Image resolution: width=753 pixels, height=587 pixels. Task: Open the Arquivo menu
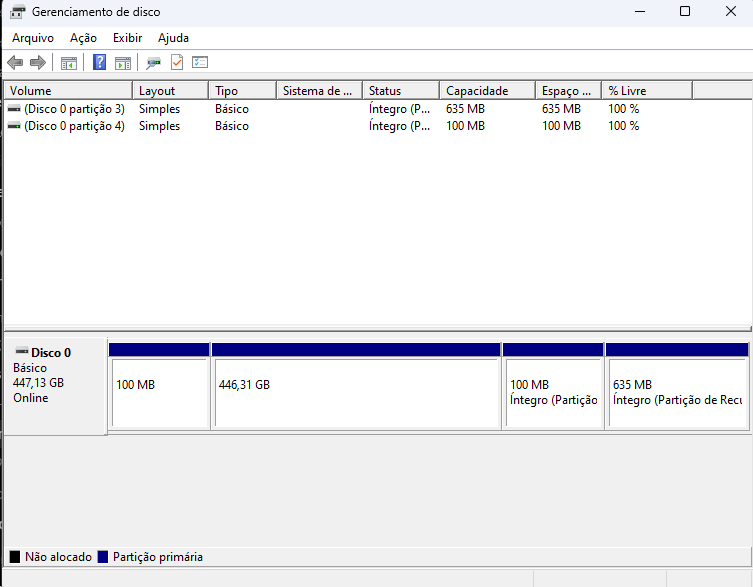pyautogui.click(x=33, y=38)
